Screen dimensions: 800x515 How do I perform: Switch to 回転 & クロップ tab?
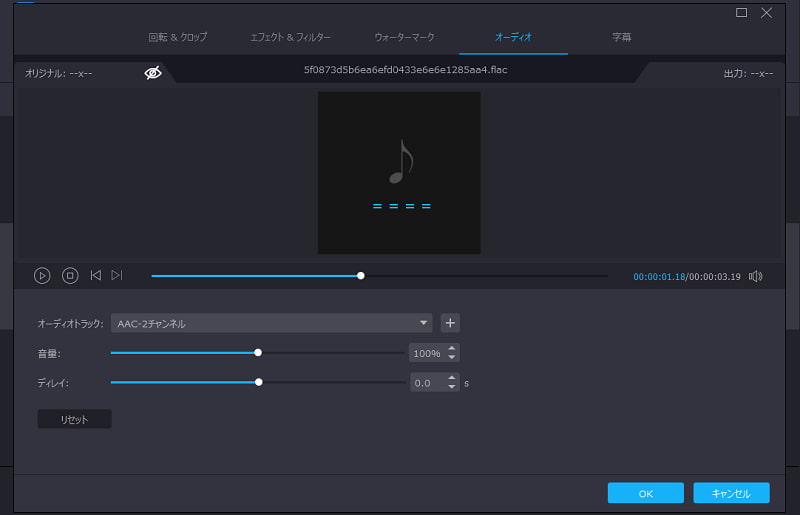click(x=178, y=37)
